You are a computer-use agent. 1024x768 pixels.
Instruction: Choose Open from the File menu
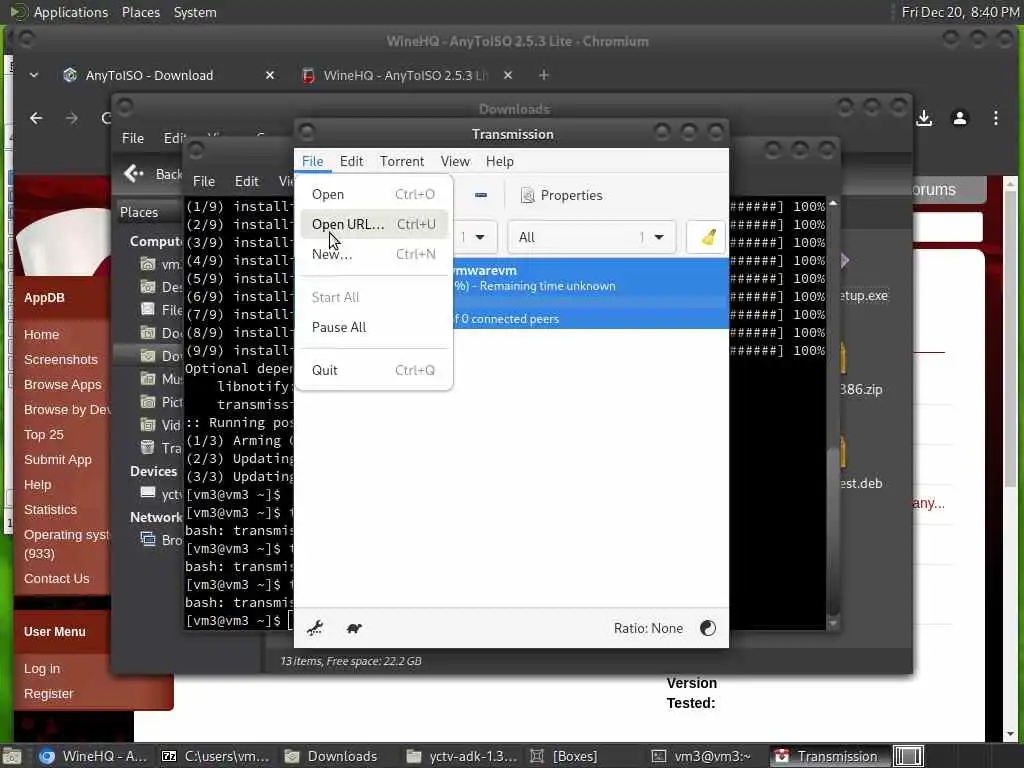tap(374, 194)
